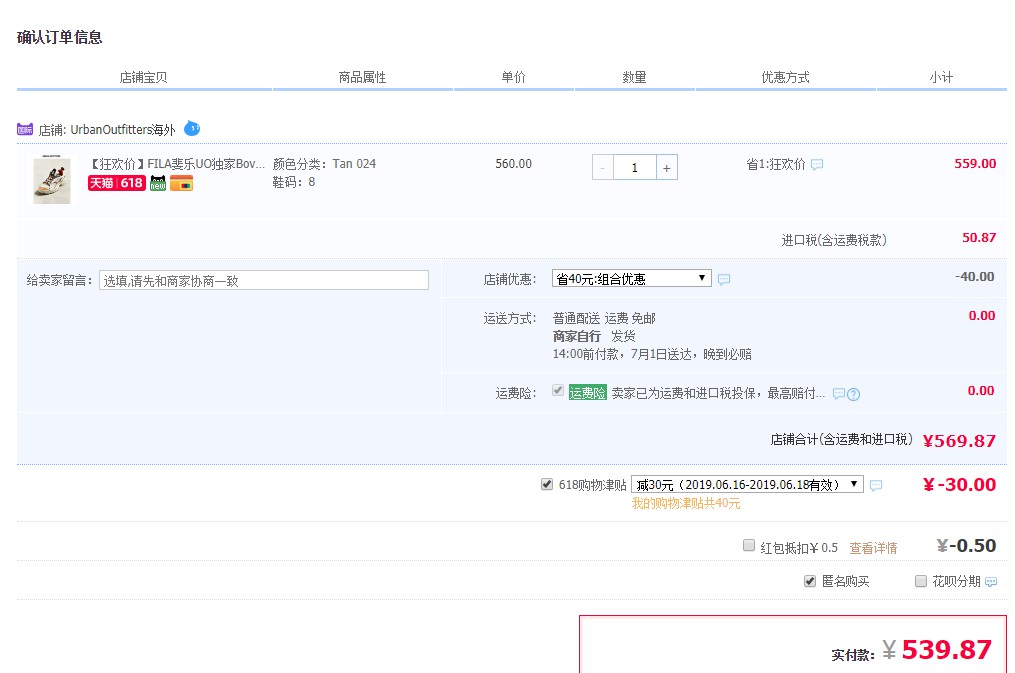This screenshot has height=673, width=1015.
Task: Click the green 运费险 label tag
Action: click(588, 393)
